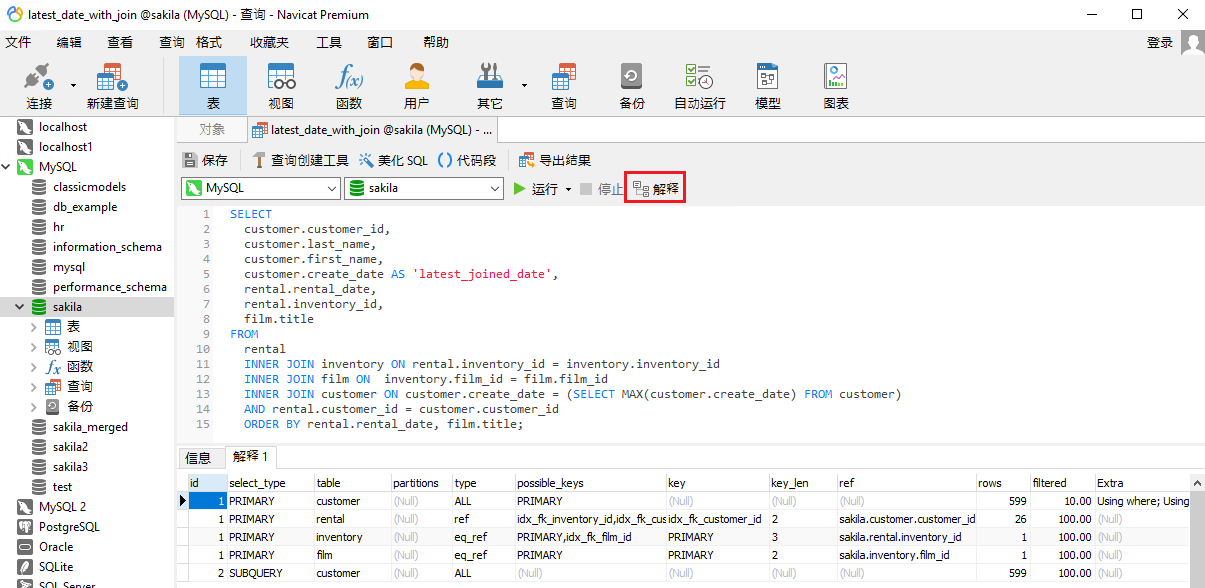Click sakila.inventory.film_id ref cell

(906, 555)
